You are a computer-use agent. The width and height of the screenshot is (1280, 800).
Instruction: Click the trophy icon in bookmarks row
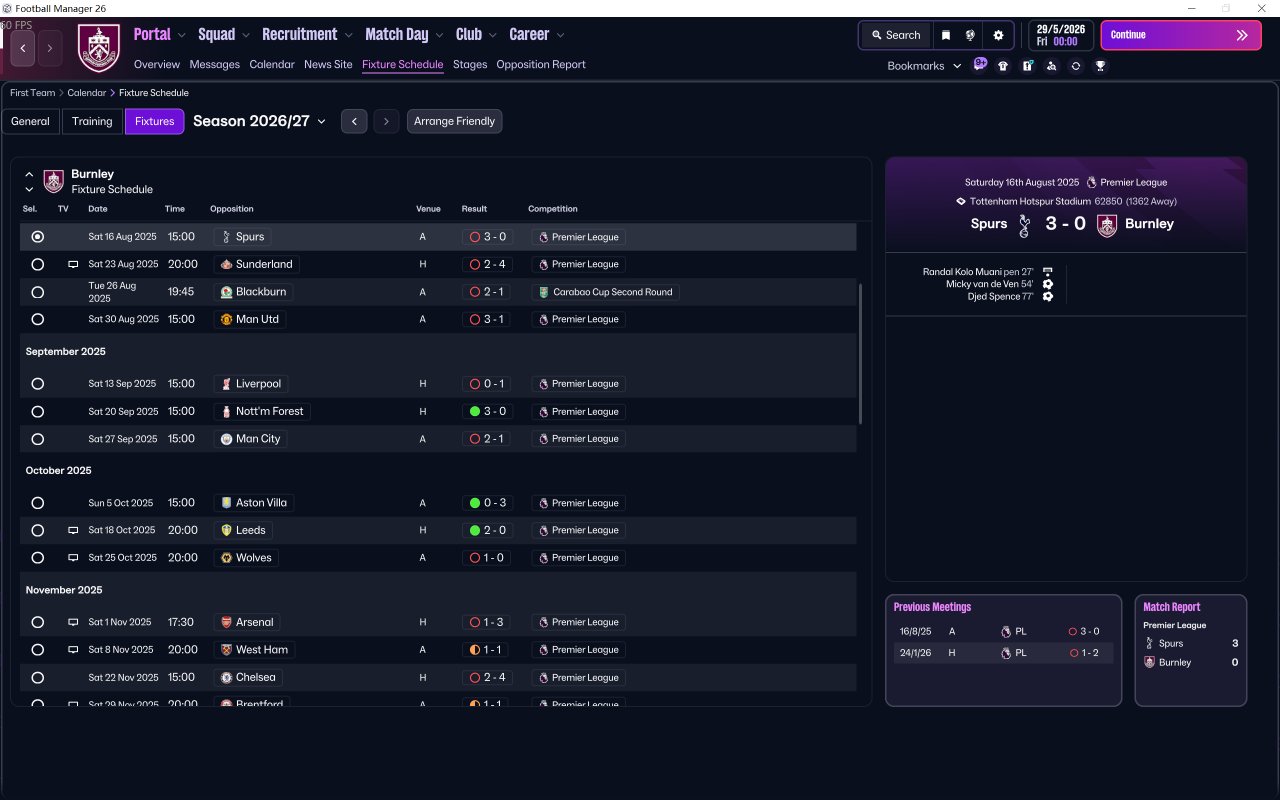coord(1100,66)
